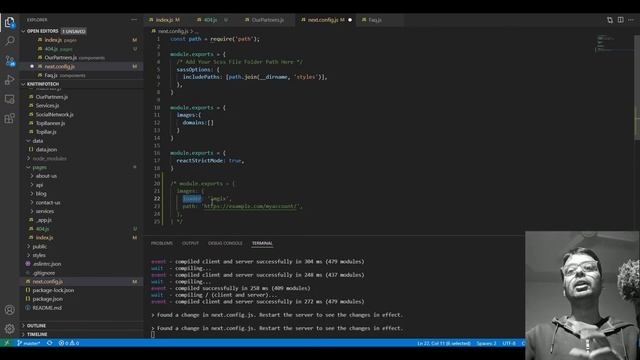The image size is (640, 360).
Task: Click the remote window indicator in status bar
Action: pyautogui.click(x=7, y=343)
